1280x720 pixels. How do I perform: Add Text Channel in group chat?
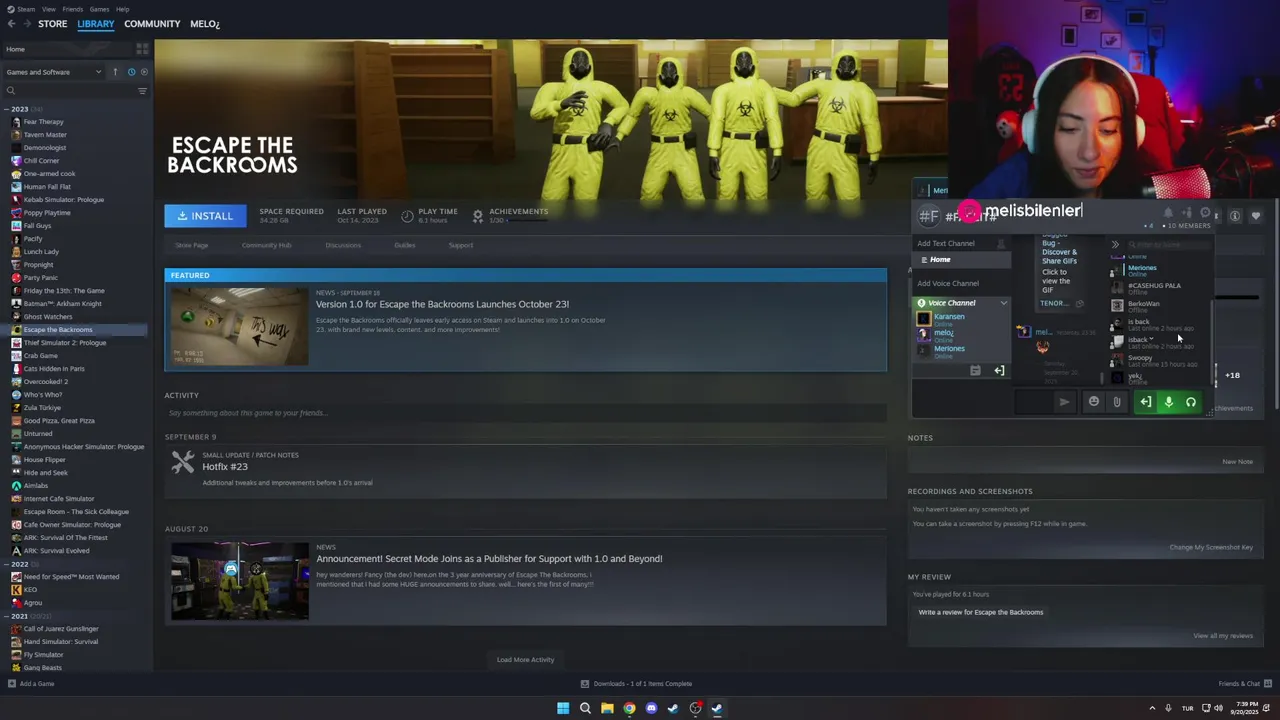pos(946,243)
